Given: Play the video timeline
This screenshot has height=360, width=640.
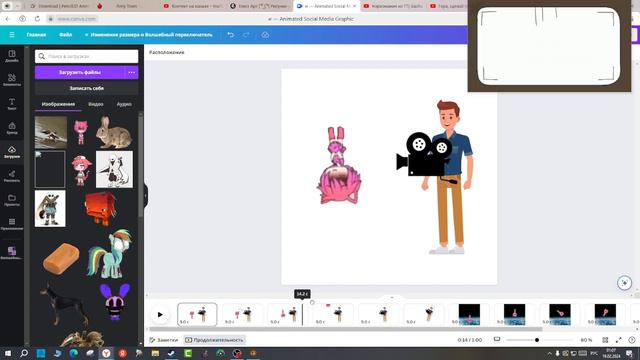Looking at the screenshot, I should [160, 314].
